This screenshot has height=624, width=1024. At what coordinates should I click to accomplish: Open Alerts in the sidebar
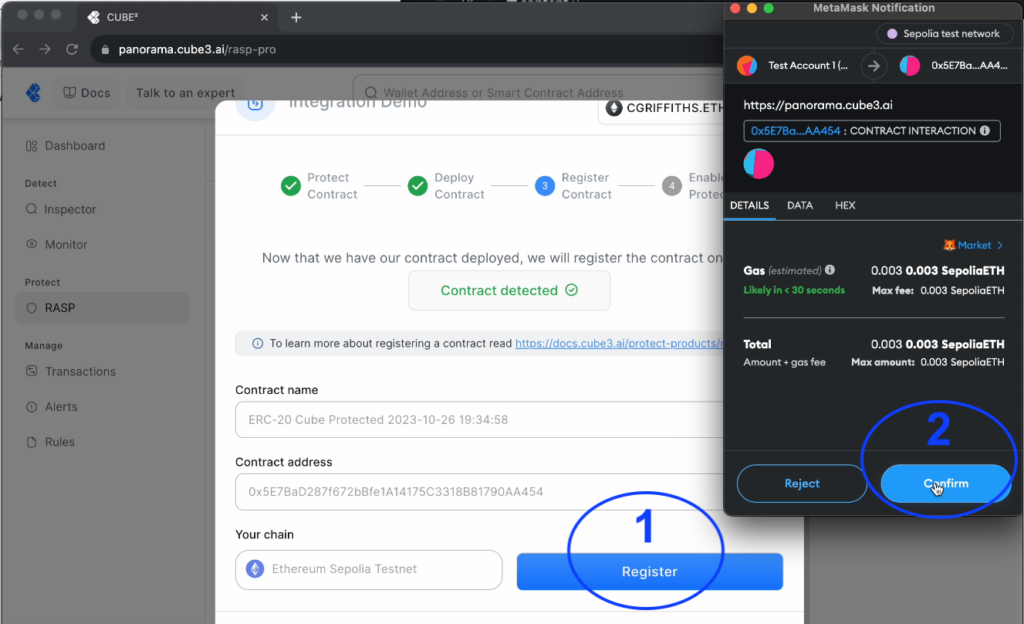coord(102,407)
